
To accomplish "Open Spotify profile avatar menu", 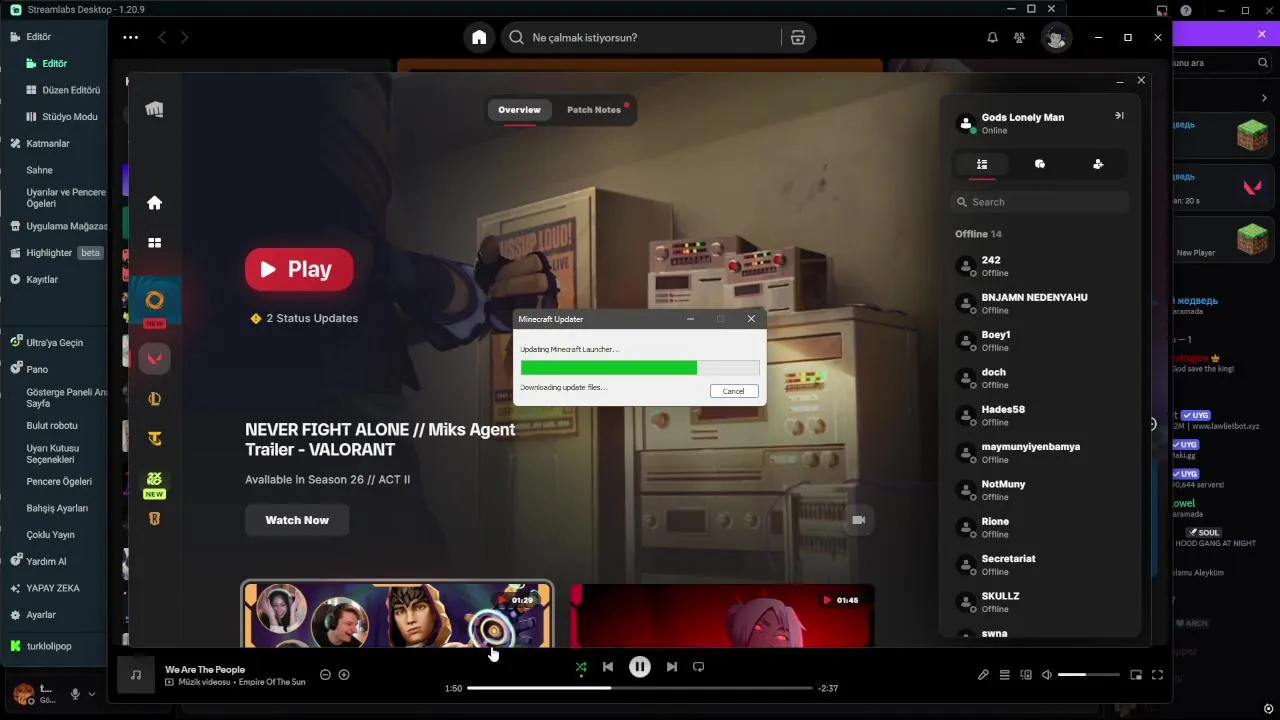I will [1055, 37].
